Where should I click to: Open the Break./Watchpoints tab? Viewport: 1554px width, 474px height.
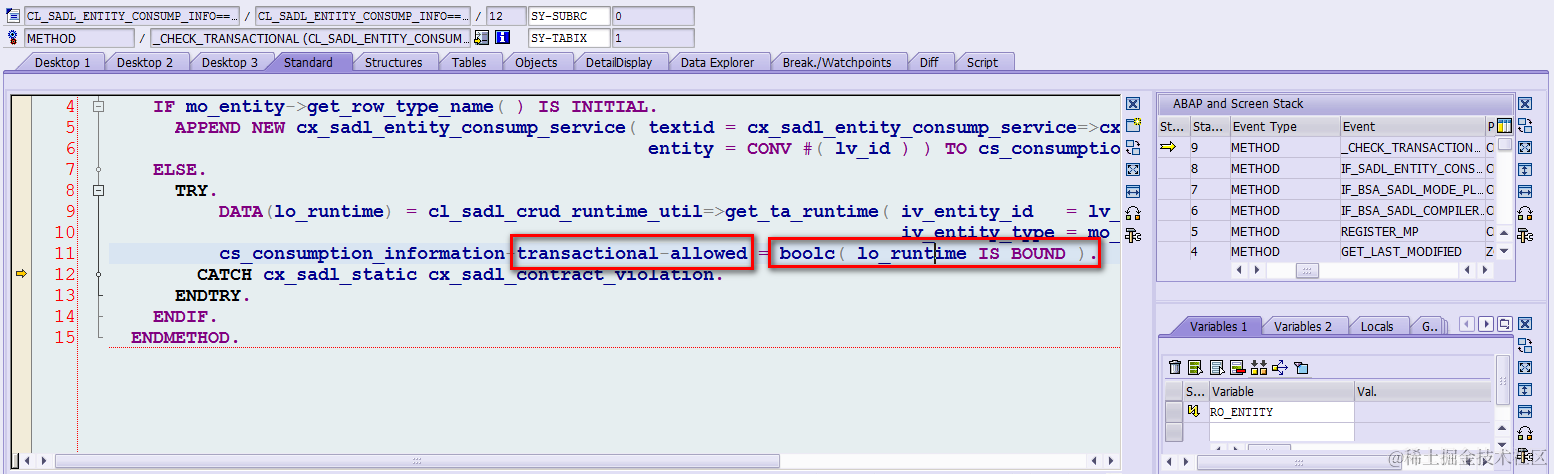837,62
